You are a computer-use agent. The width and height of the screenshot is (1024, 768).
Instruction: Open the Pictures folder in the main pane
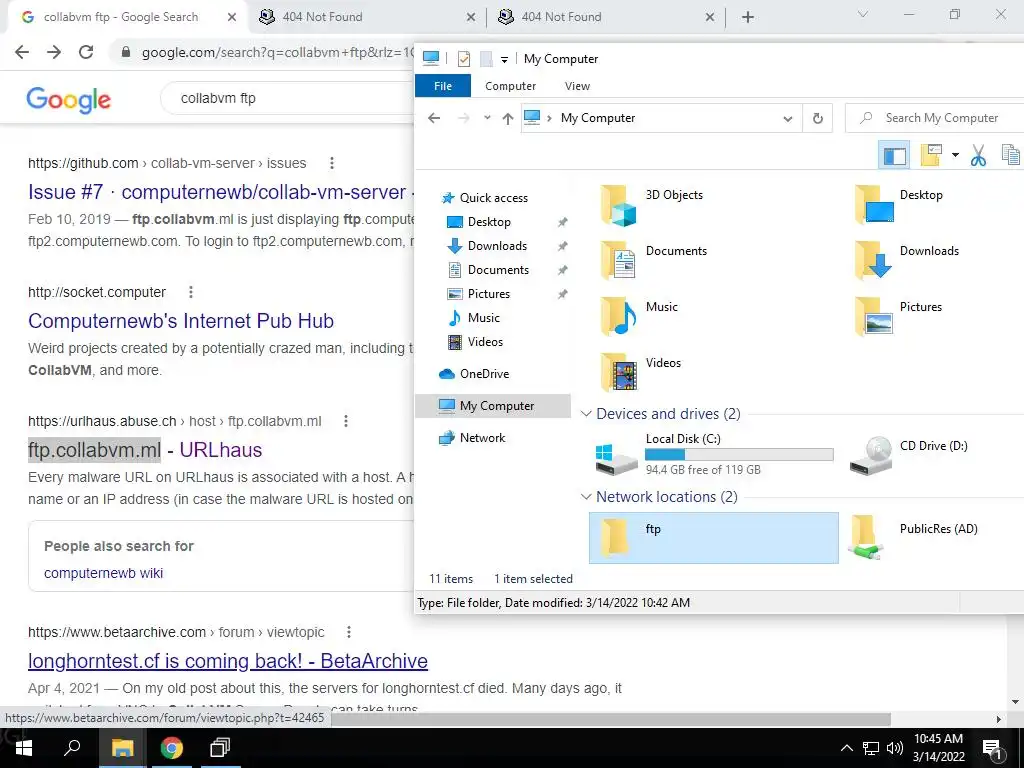click(874, 317)
